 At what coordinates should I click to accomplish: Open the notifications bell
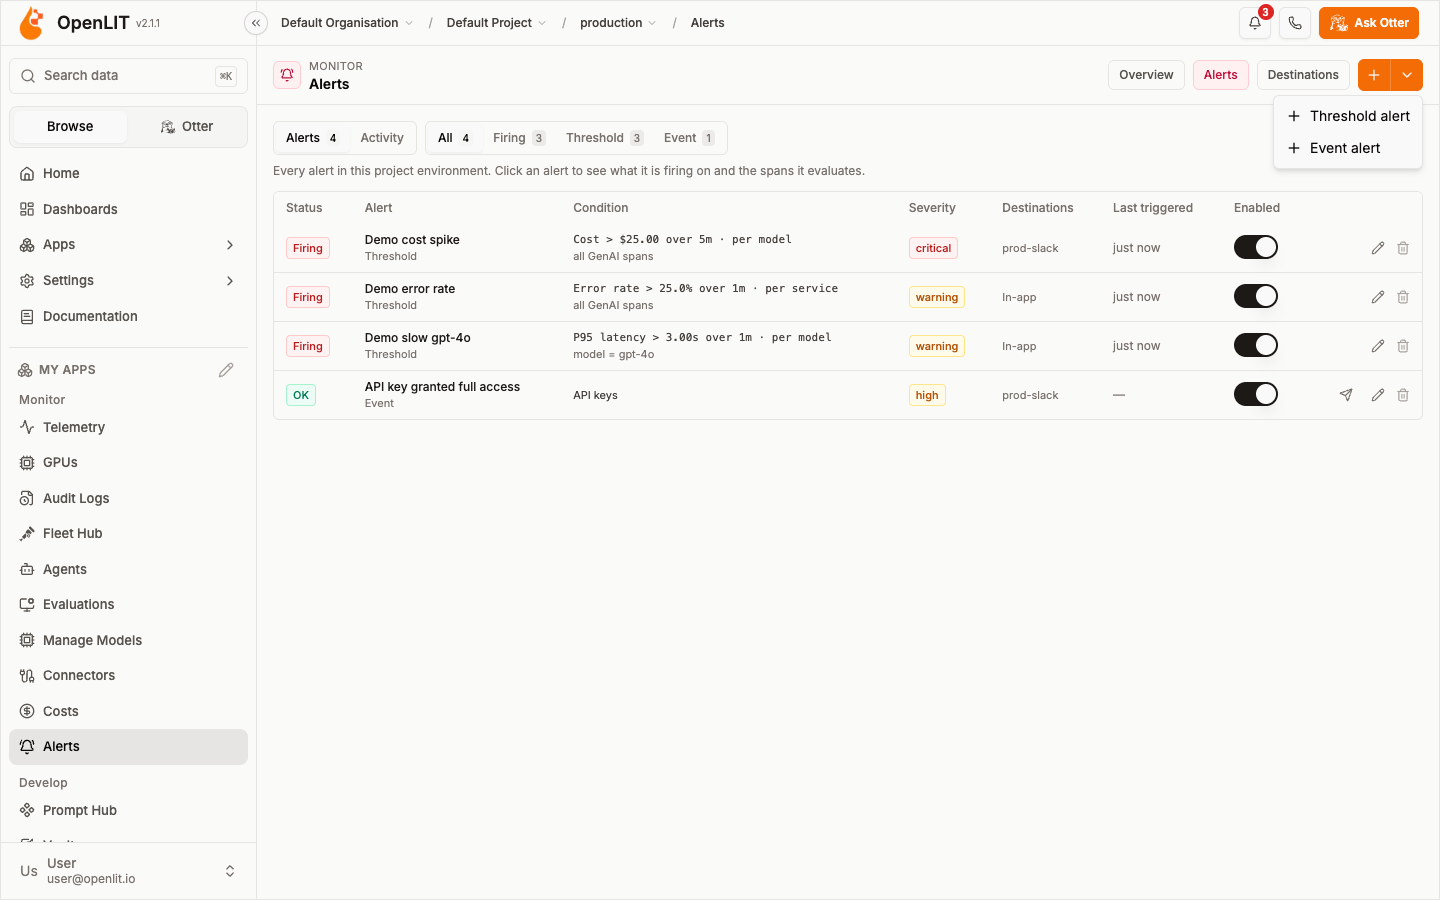pos(1255,23)
